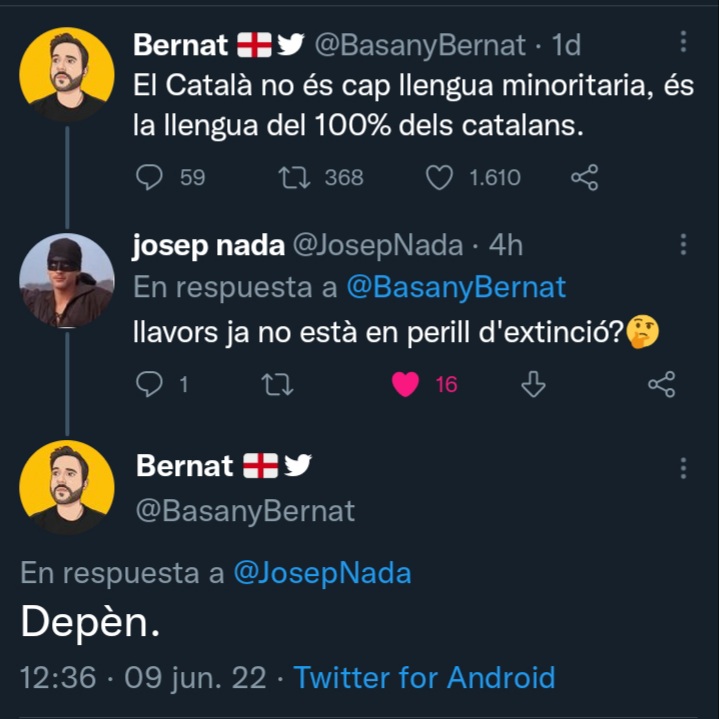Like Bernat's tweet with 1.610 likes

point(440,178)
